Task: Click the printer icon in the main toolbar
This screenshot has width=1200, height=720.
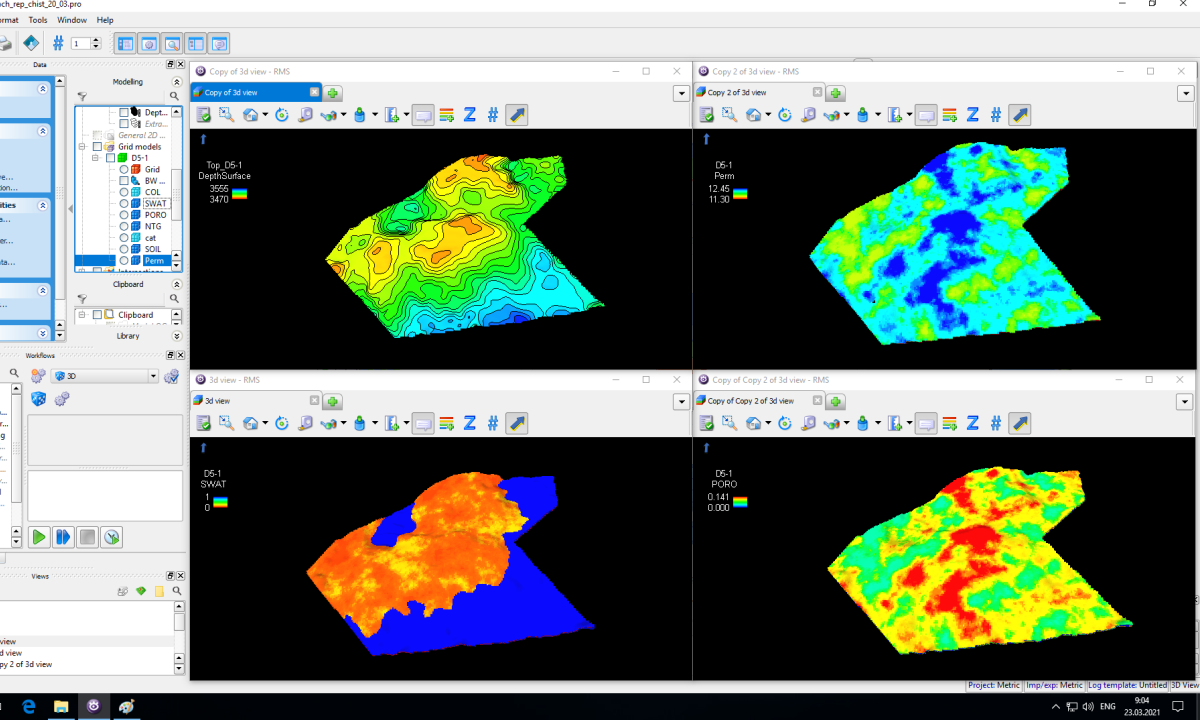Action: tap(5, 43)
